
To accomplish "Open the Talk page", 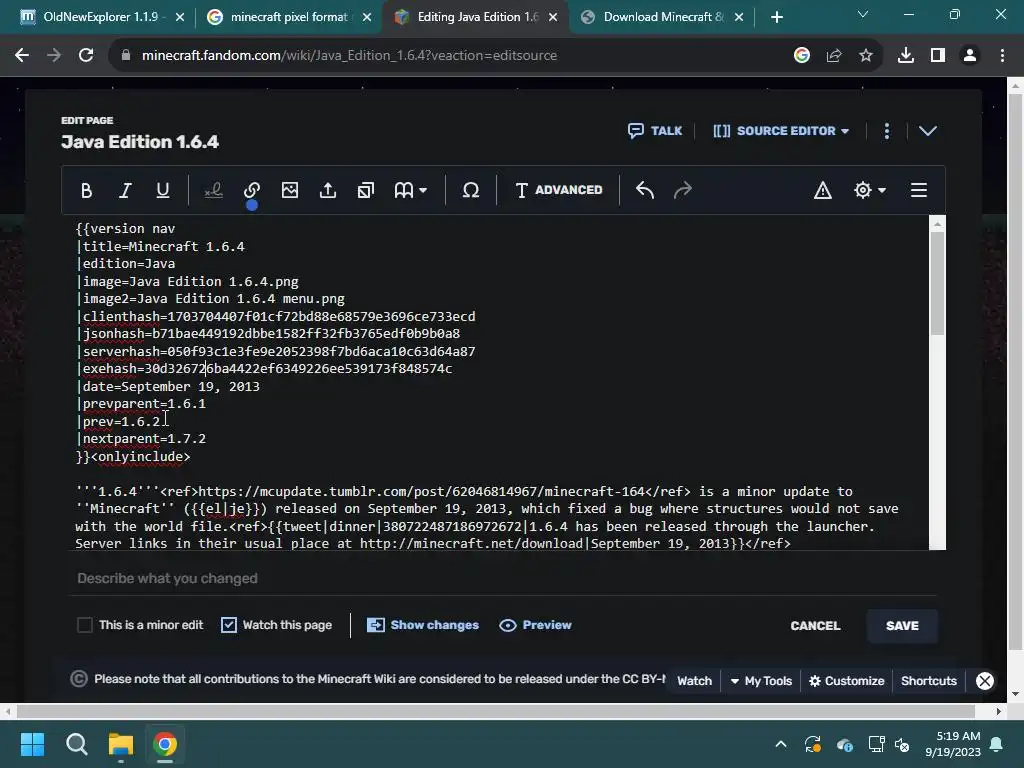I will pos(655,131).
